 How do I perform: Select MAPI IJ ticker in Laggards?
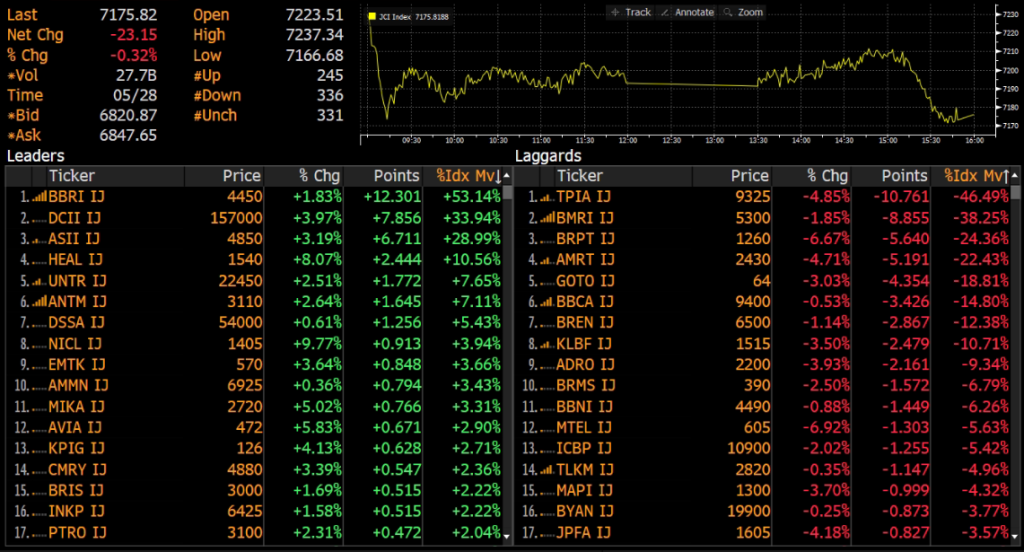584,491
